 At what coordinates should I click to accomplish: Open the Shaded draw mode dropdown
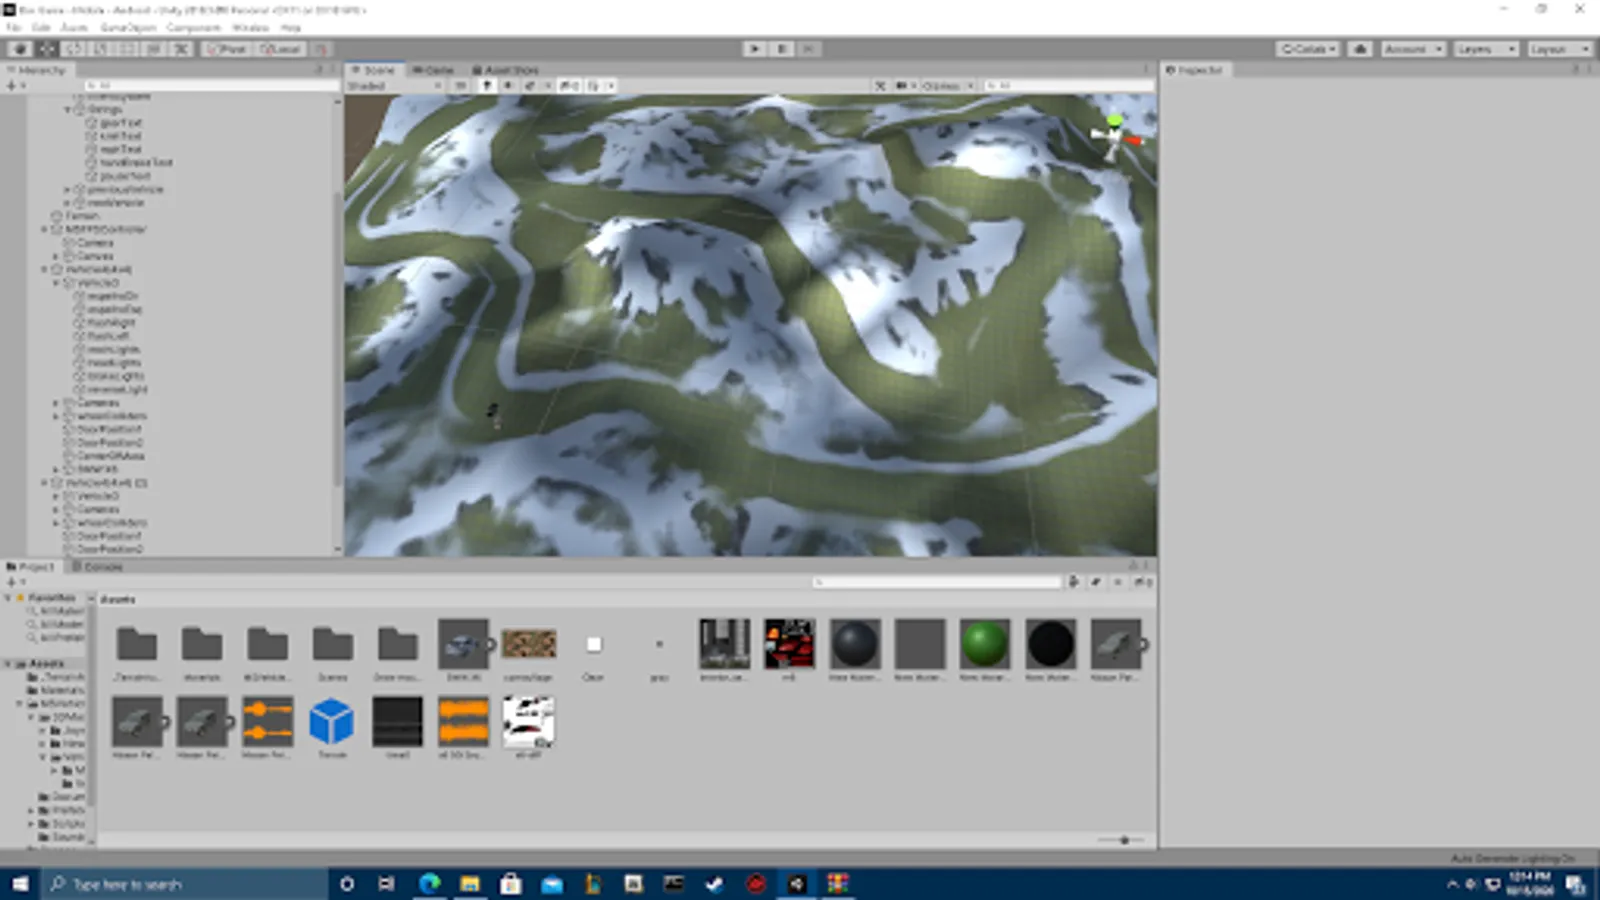coord(394,86)
